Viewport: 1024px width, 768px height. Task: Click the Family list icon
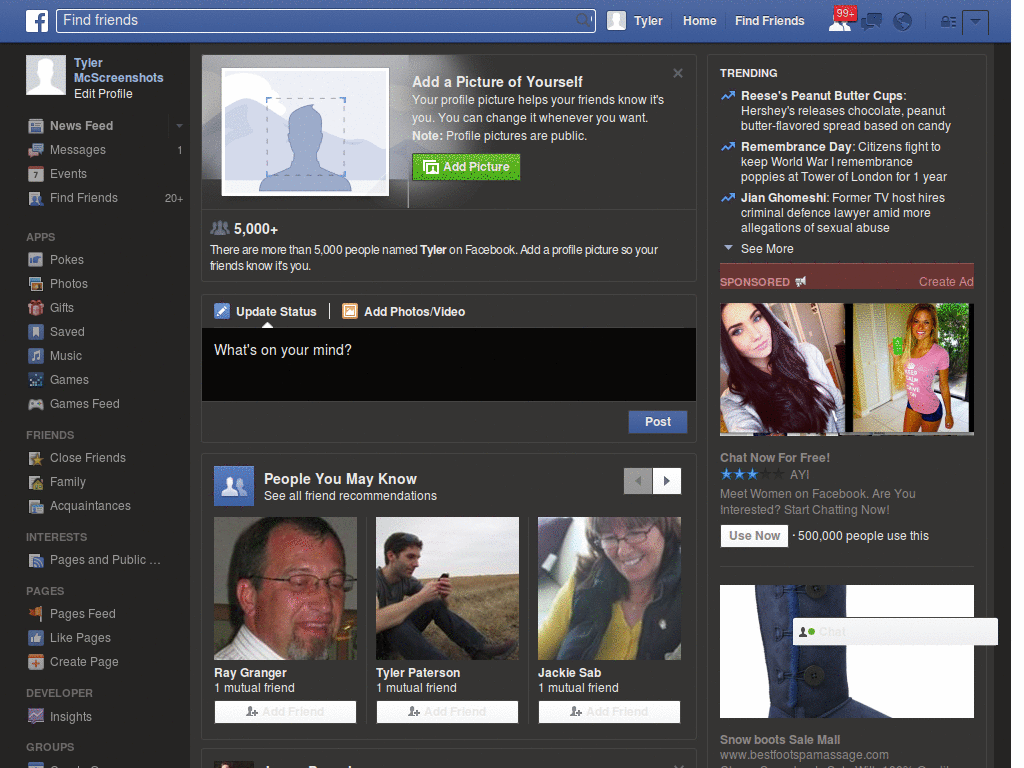click(x=36, y=483)
